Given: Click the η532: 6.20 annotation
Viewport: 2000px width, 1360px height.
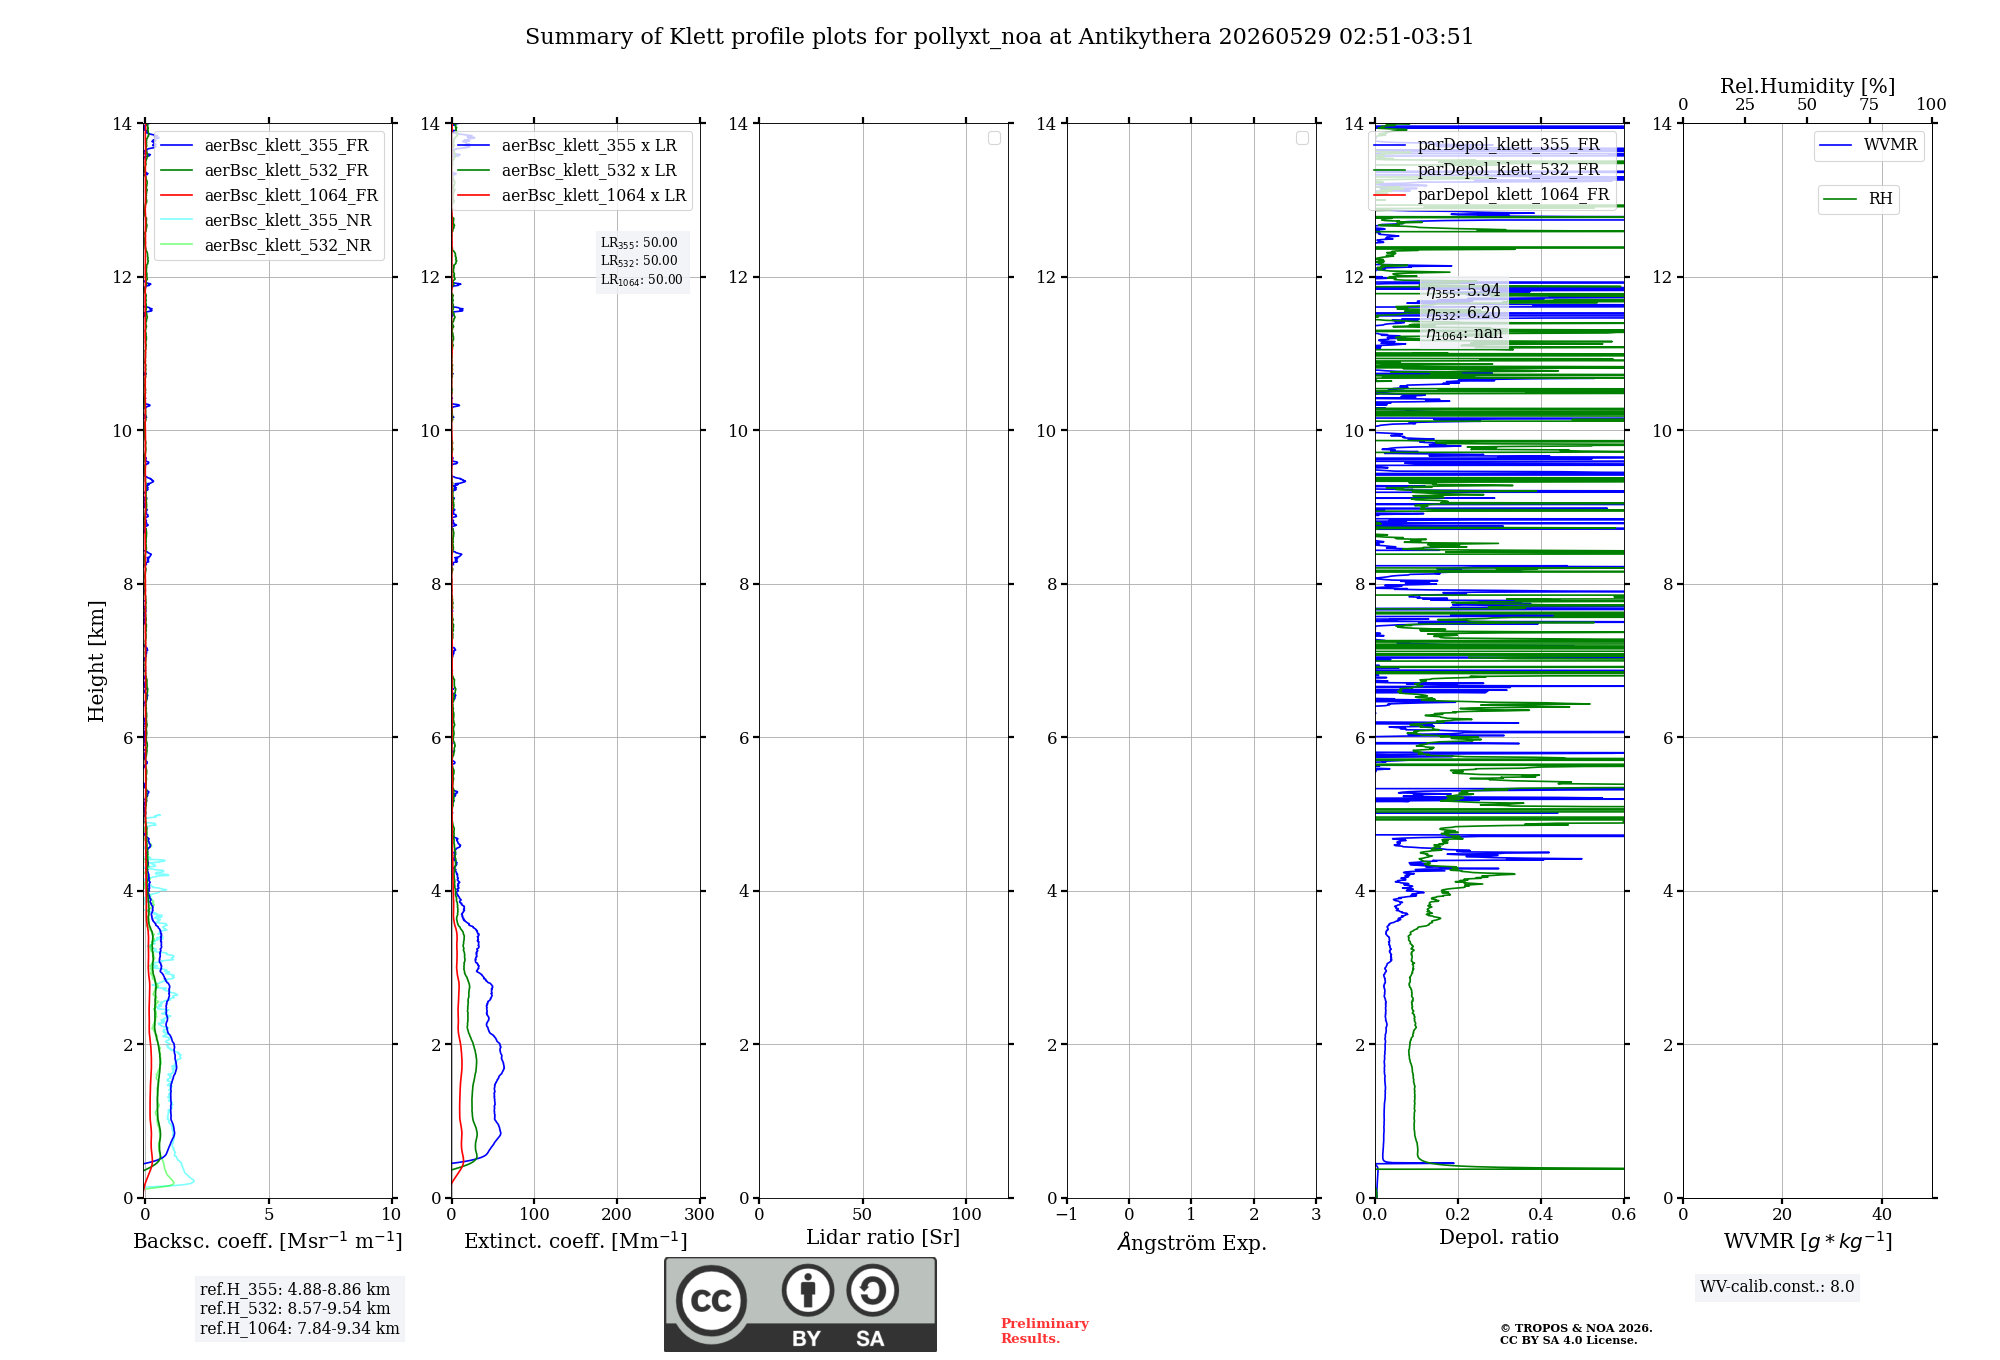Looking at the screenshot, I should coord(1463,313).
